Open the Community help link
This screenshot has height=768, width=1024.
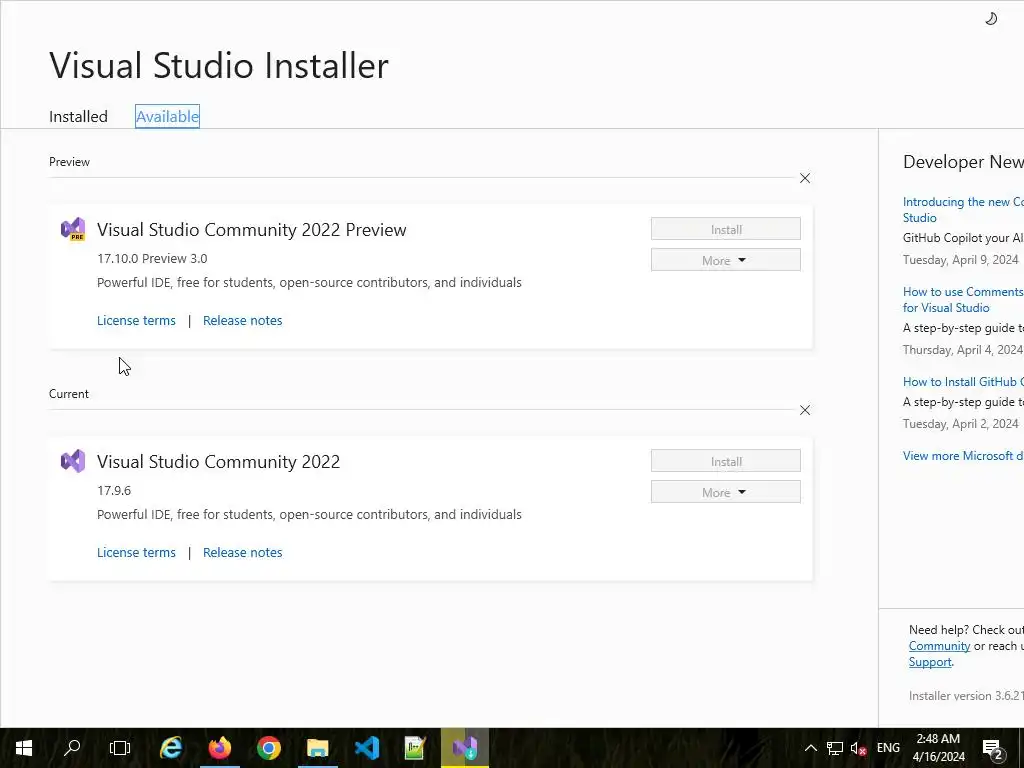pyautogui.click(x=939, y=646)
